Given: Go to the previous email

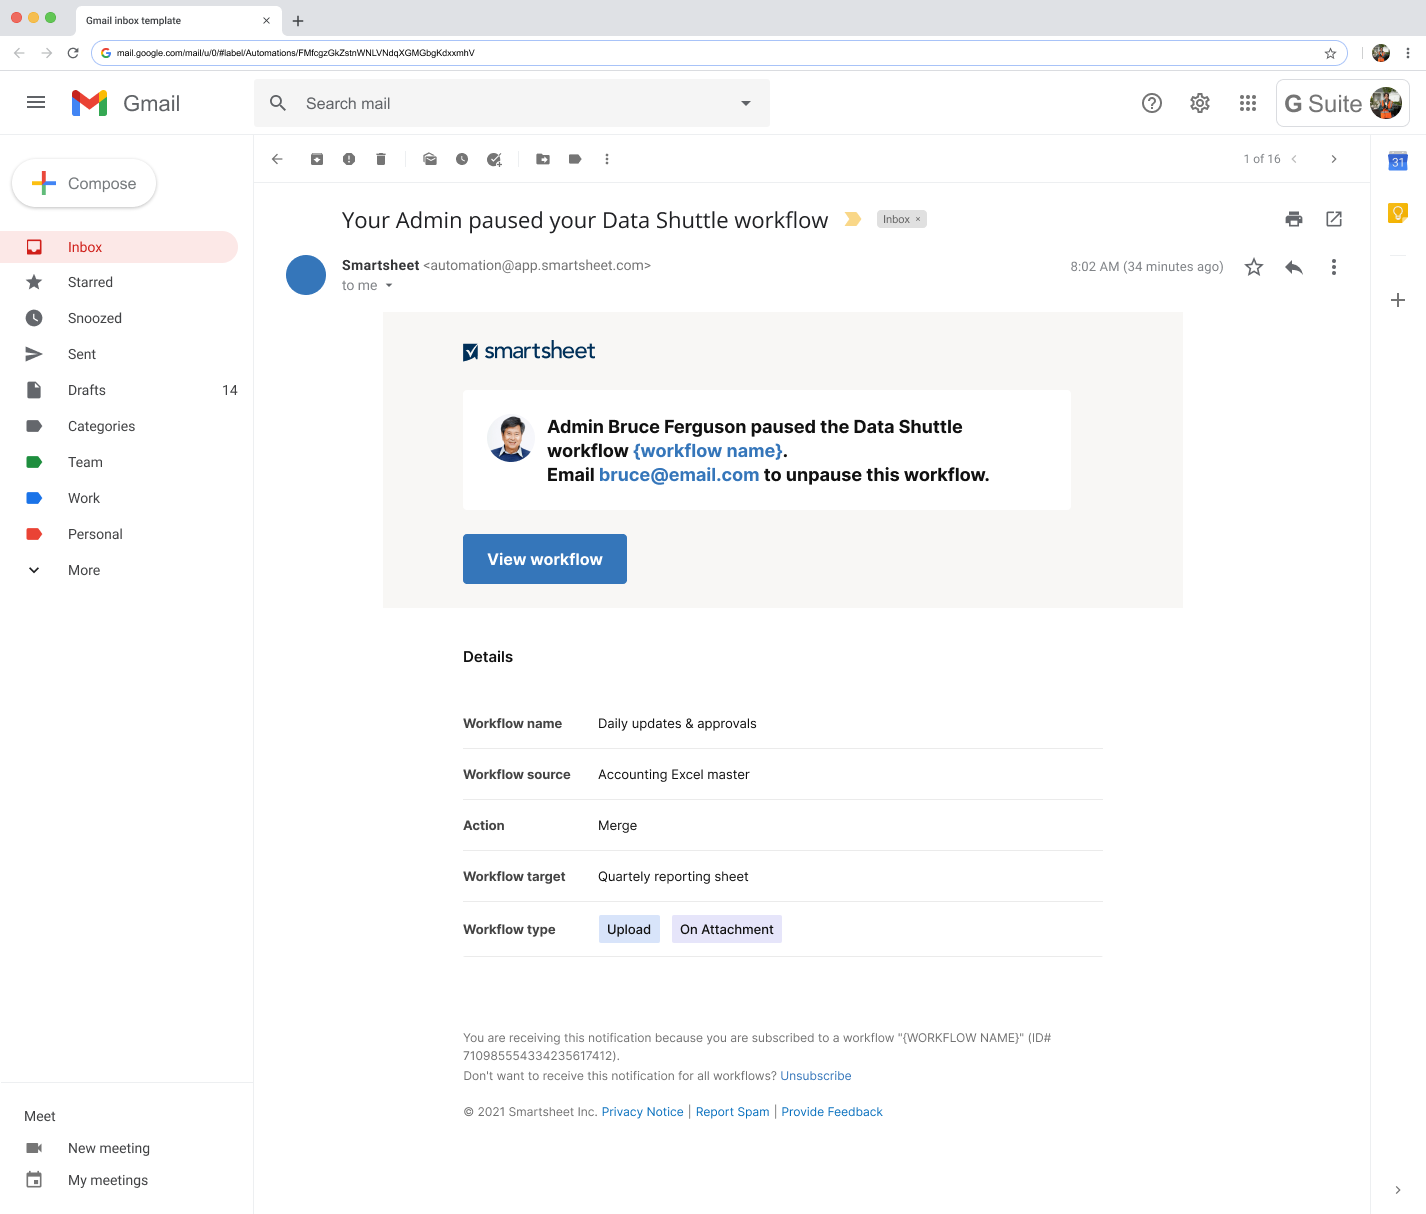Looking at the screenshot, I should point(1294,159).
